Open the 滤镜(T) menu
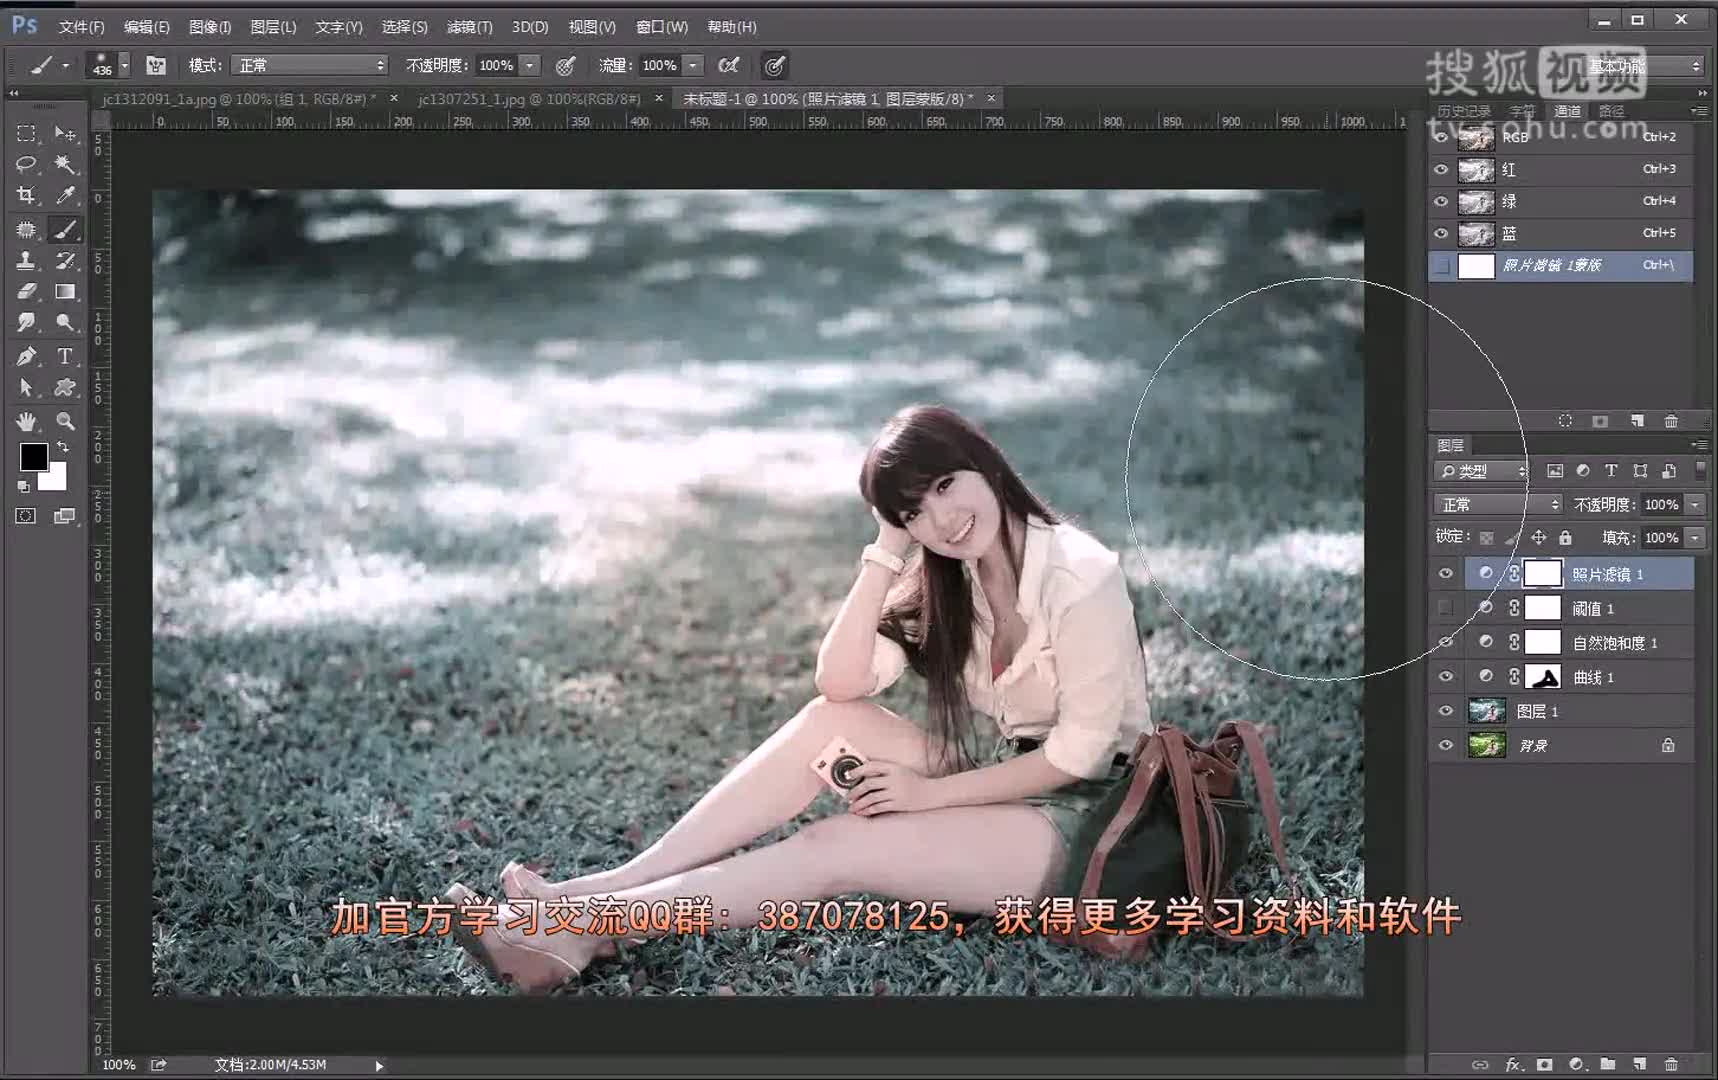Image resolution: width=1718 pixels, height=1080 pixels. pyautogui.click(x=469, y=27)
